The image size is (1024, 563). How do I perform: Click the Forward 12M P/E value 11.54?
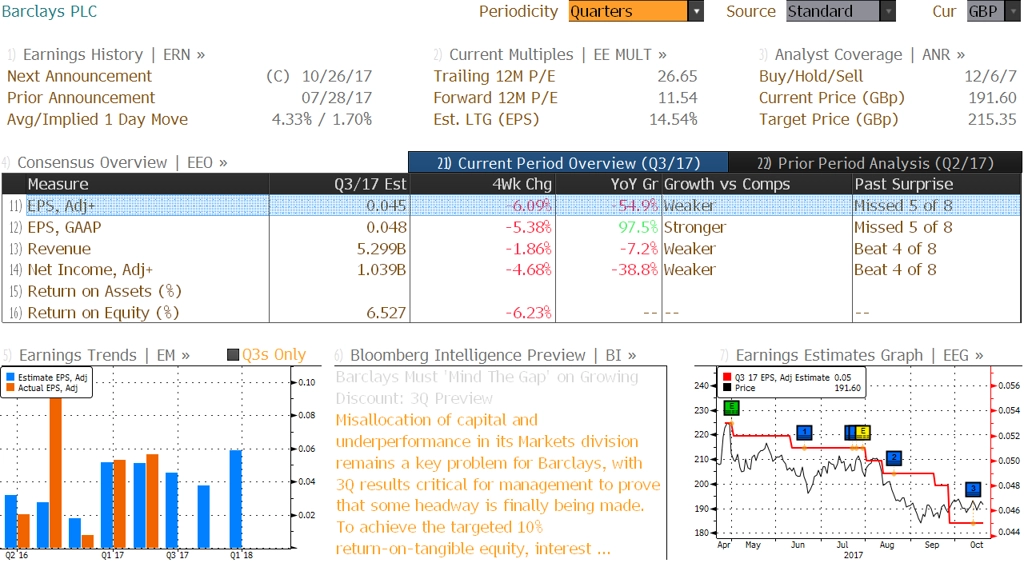click(677, 98)
